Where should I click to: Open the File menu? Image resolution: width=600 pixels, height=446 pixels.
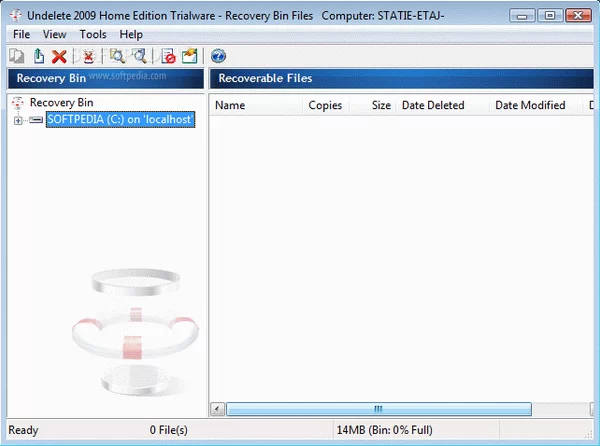click(21, 34)
